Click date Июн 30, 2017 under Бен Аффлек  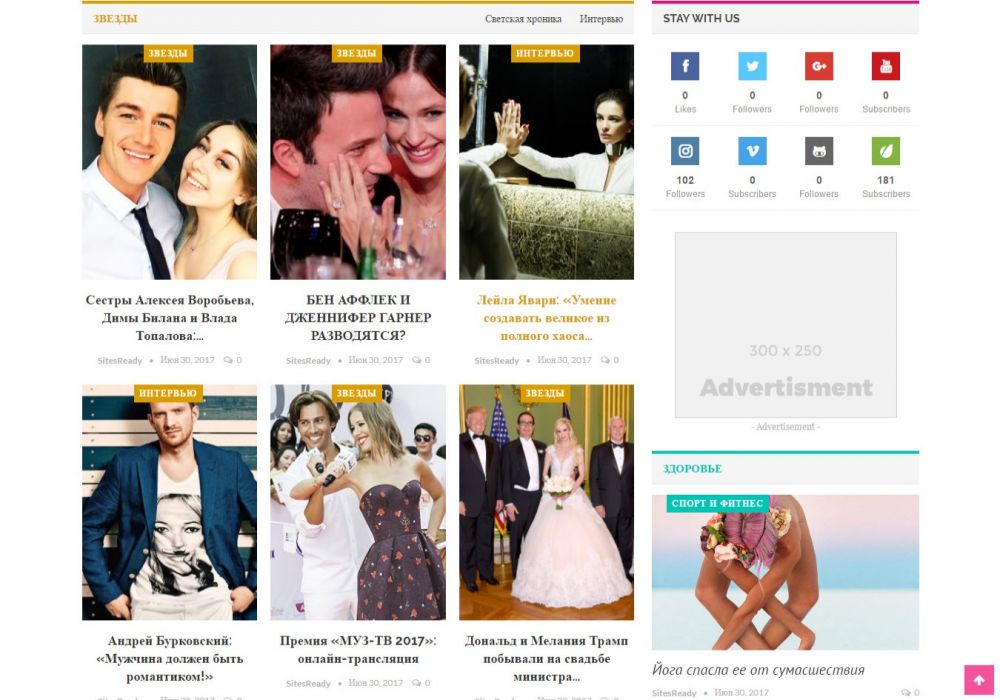click(376, 360)
